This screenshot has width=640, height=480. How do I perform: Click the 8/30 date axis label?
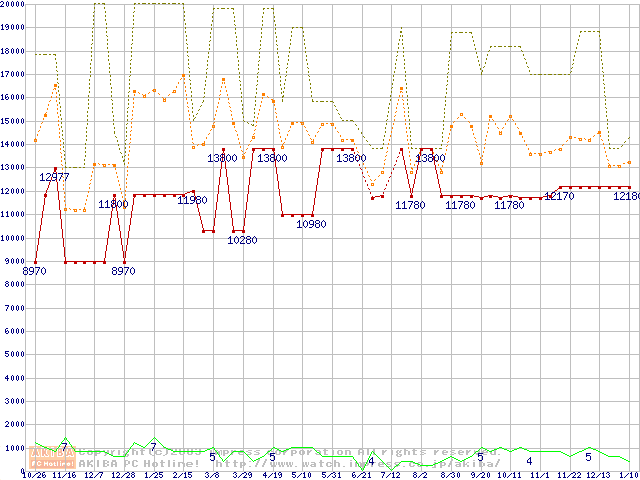coord(450,475)
